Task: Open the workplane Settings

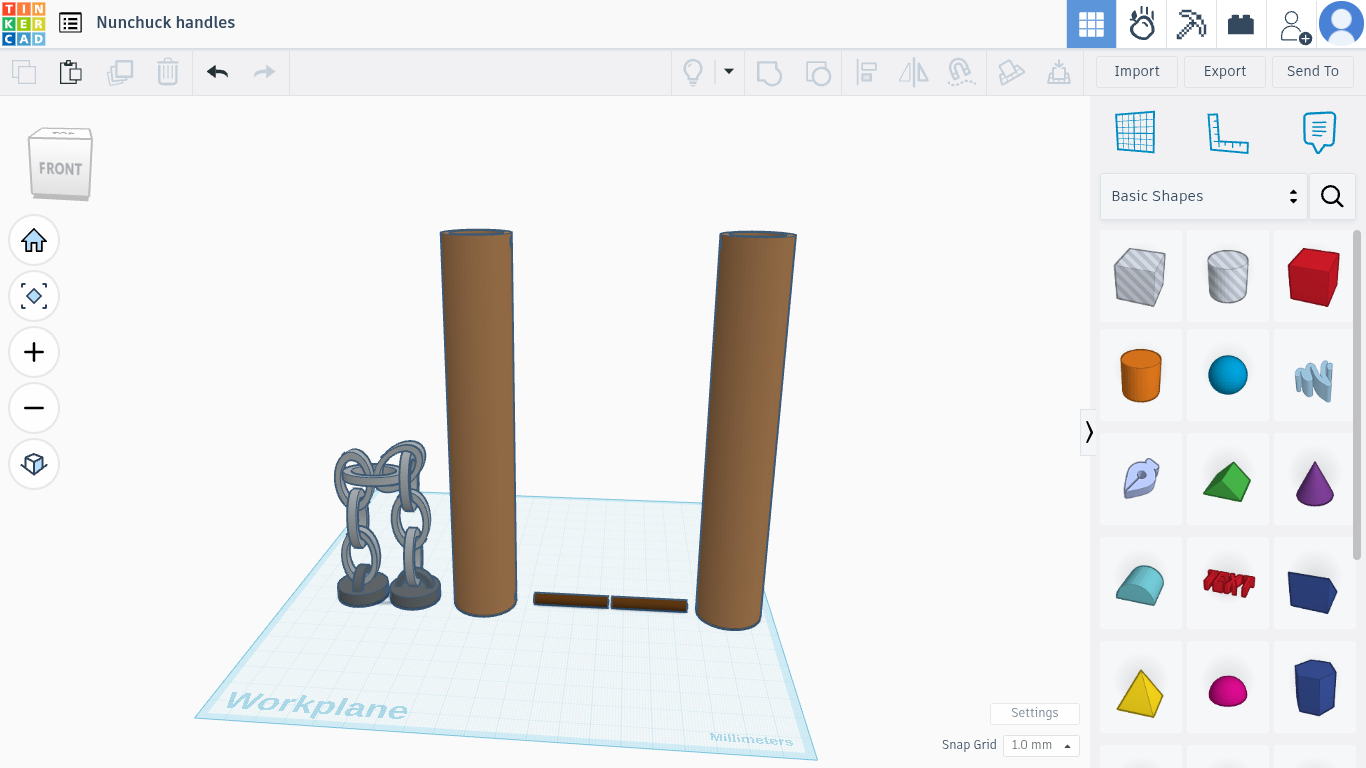Action: point(1035,713)
